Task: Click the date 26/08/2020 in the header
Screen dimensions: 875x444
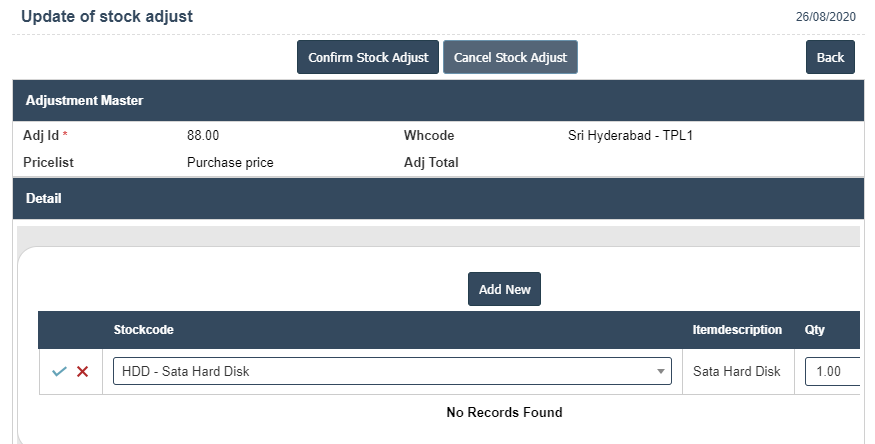Action: point(828,18)
